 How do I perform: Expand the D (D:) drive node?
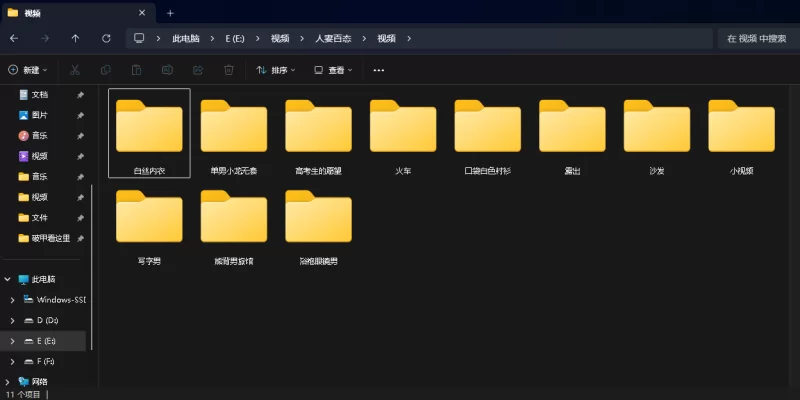tap(13, 320)
